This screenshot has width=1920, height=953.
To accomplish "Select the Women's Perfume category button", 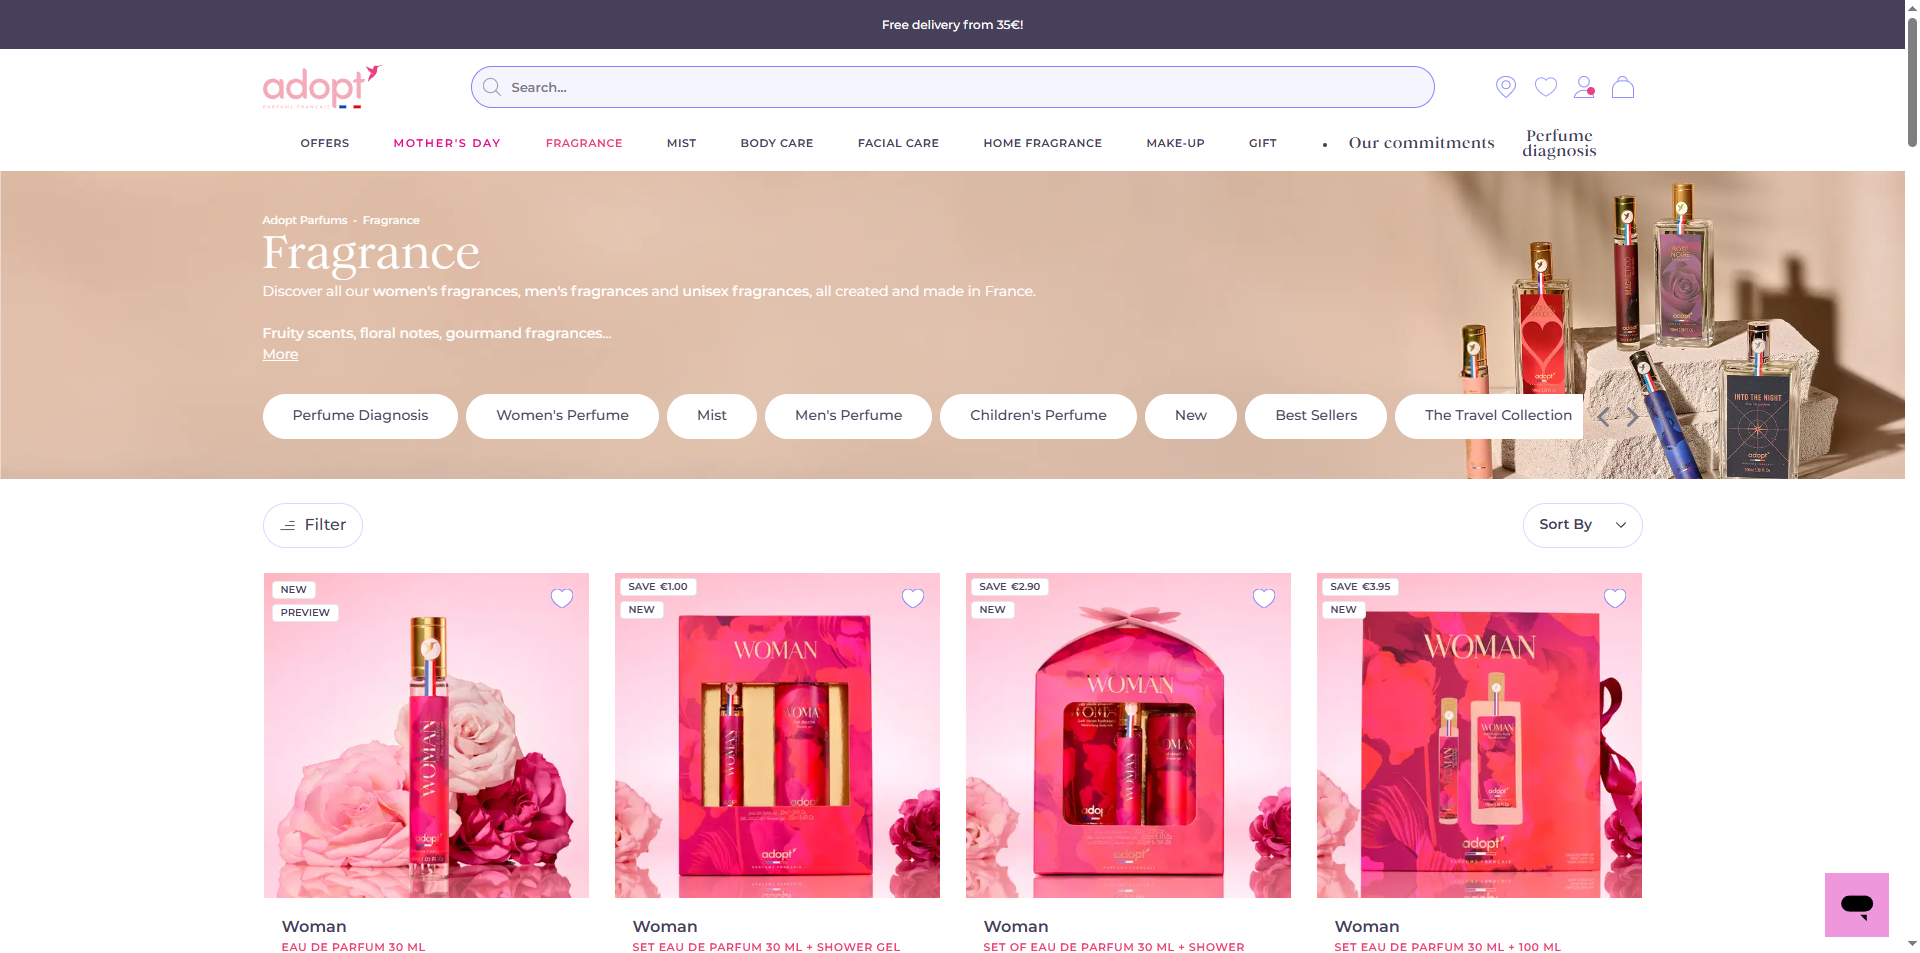I will (x=562, y=416).
